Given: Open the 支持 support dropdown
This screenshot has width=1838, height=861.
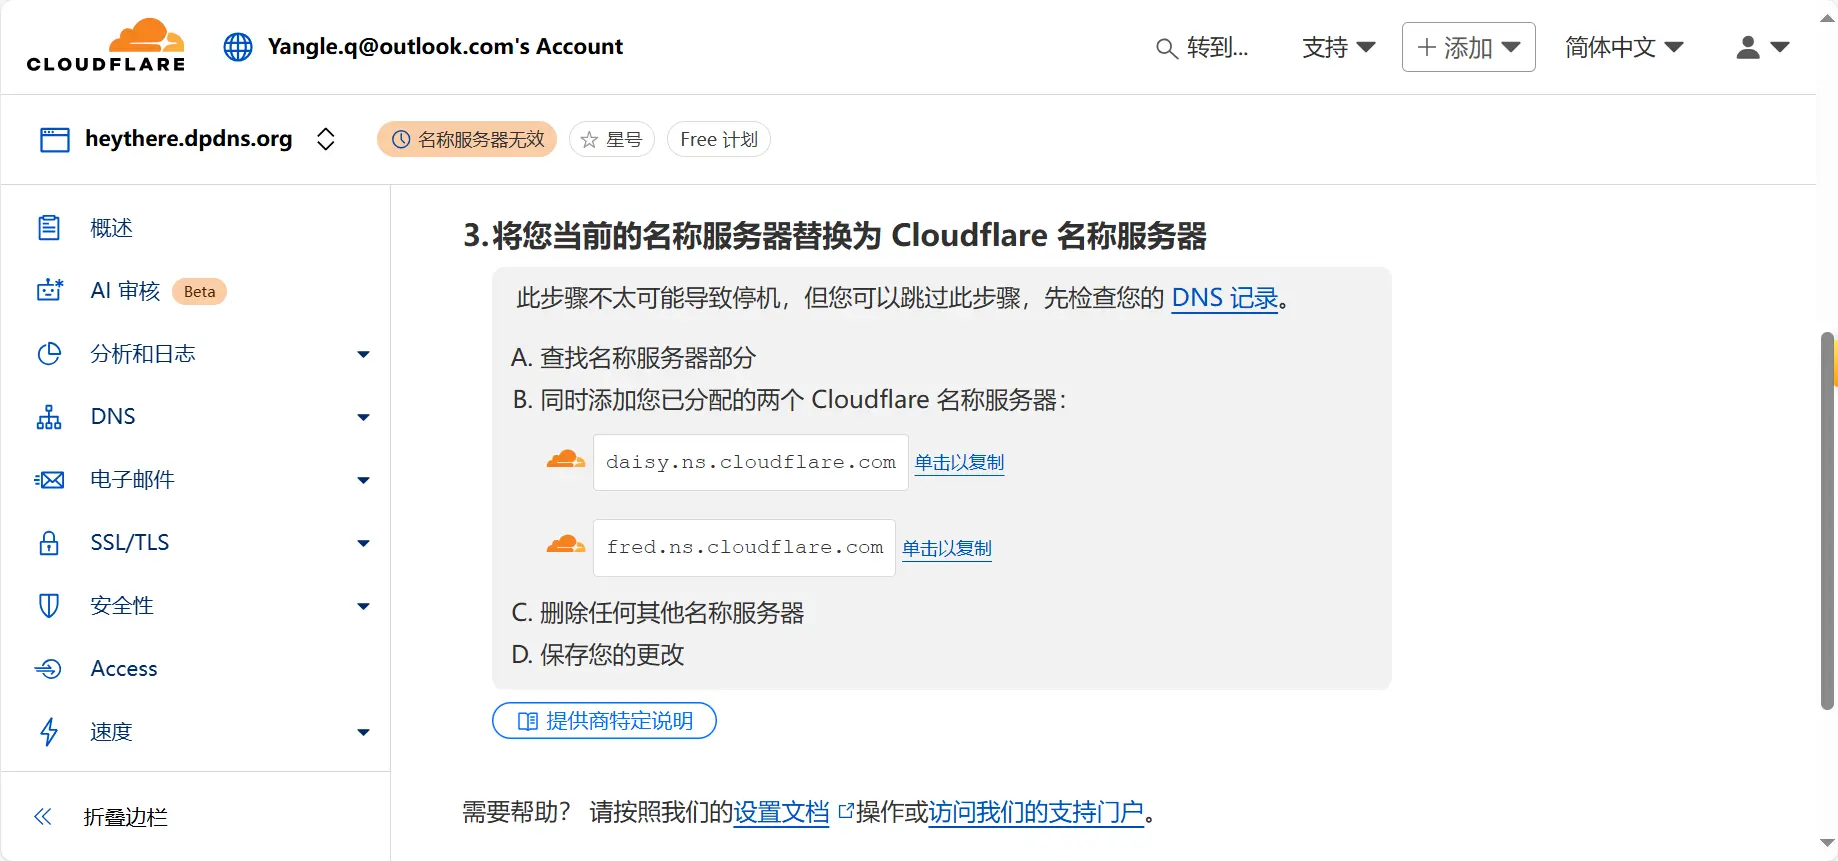Looking at the screenshot, I should tap(1339, 47).
